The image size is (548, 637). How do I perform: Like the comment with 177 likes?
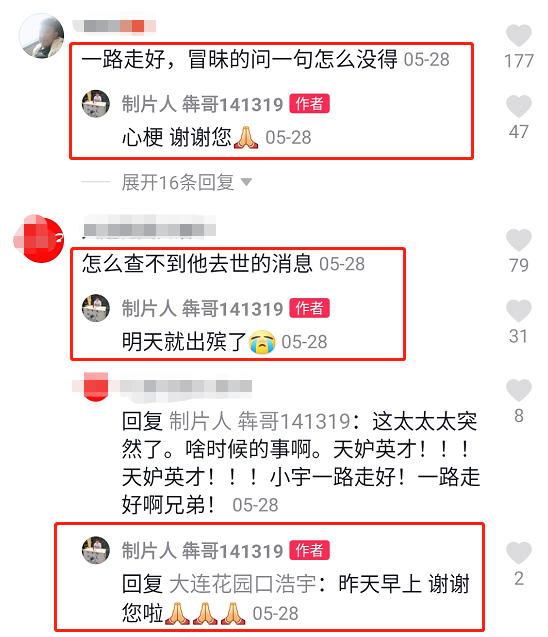click(x=518, y=36)
